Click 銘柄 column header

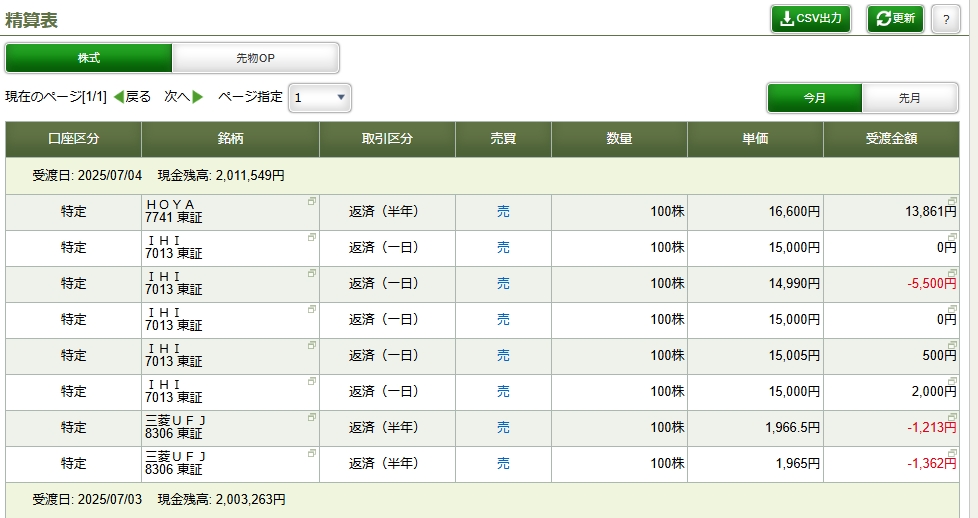pos(230,139)
